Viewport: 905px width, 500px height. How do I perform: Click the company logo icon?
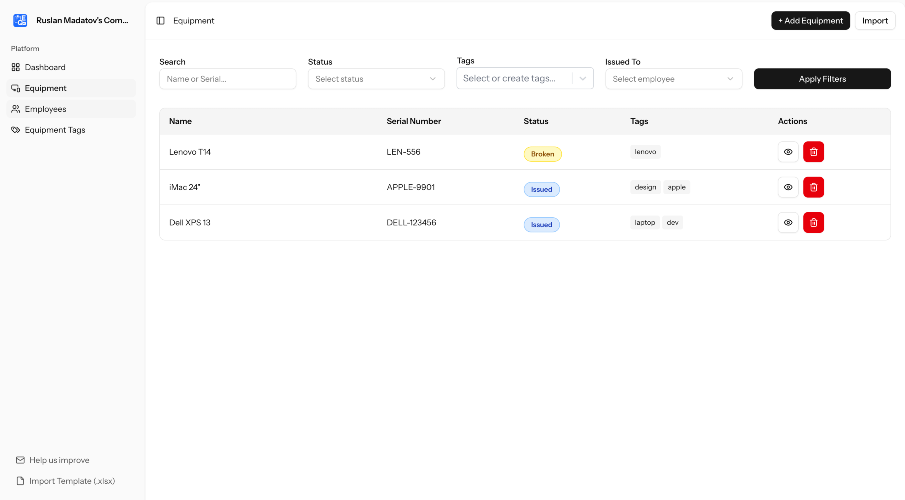[x=20, y=20]
